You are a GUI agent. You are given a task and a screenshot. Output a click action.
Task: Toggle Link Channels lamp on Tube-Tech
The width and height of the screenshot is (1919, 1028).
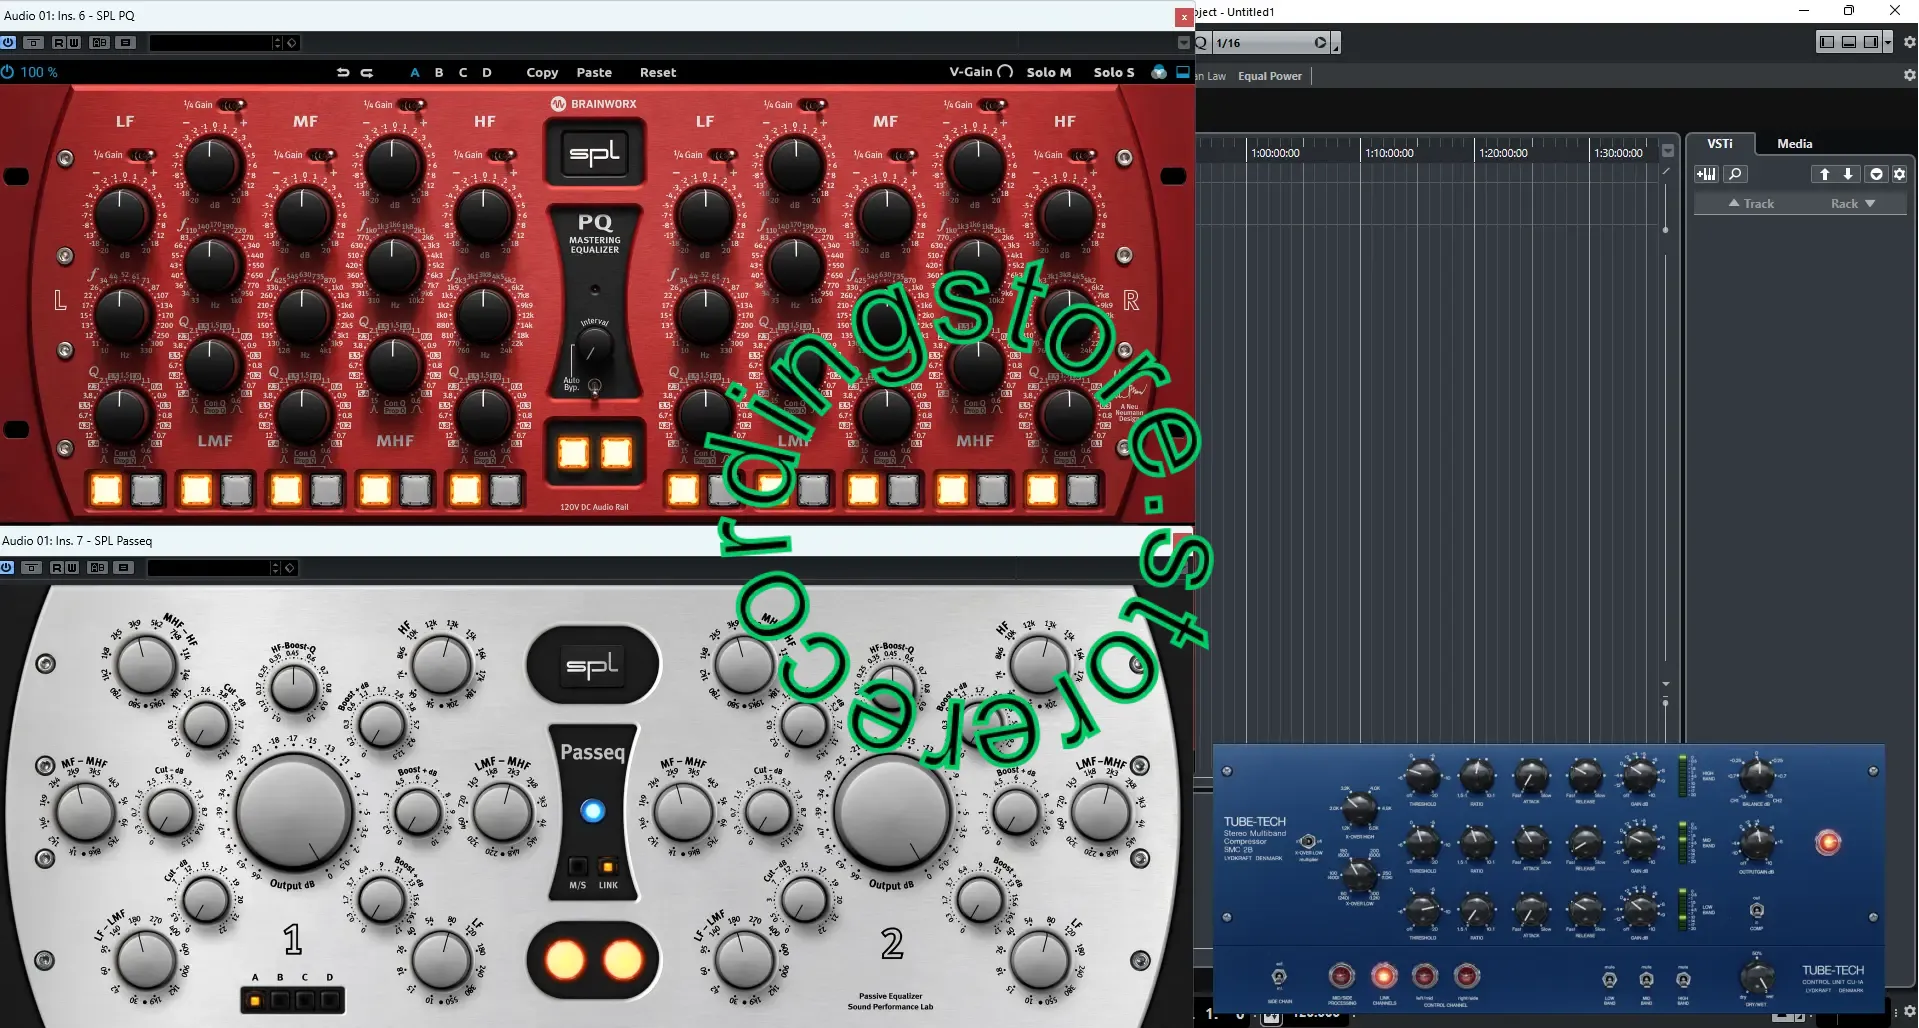tap(1384, 976)
